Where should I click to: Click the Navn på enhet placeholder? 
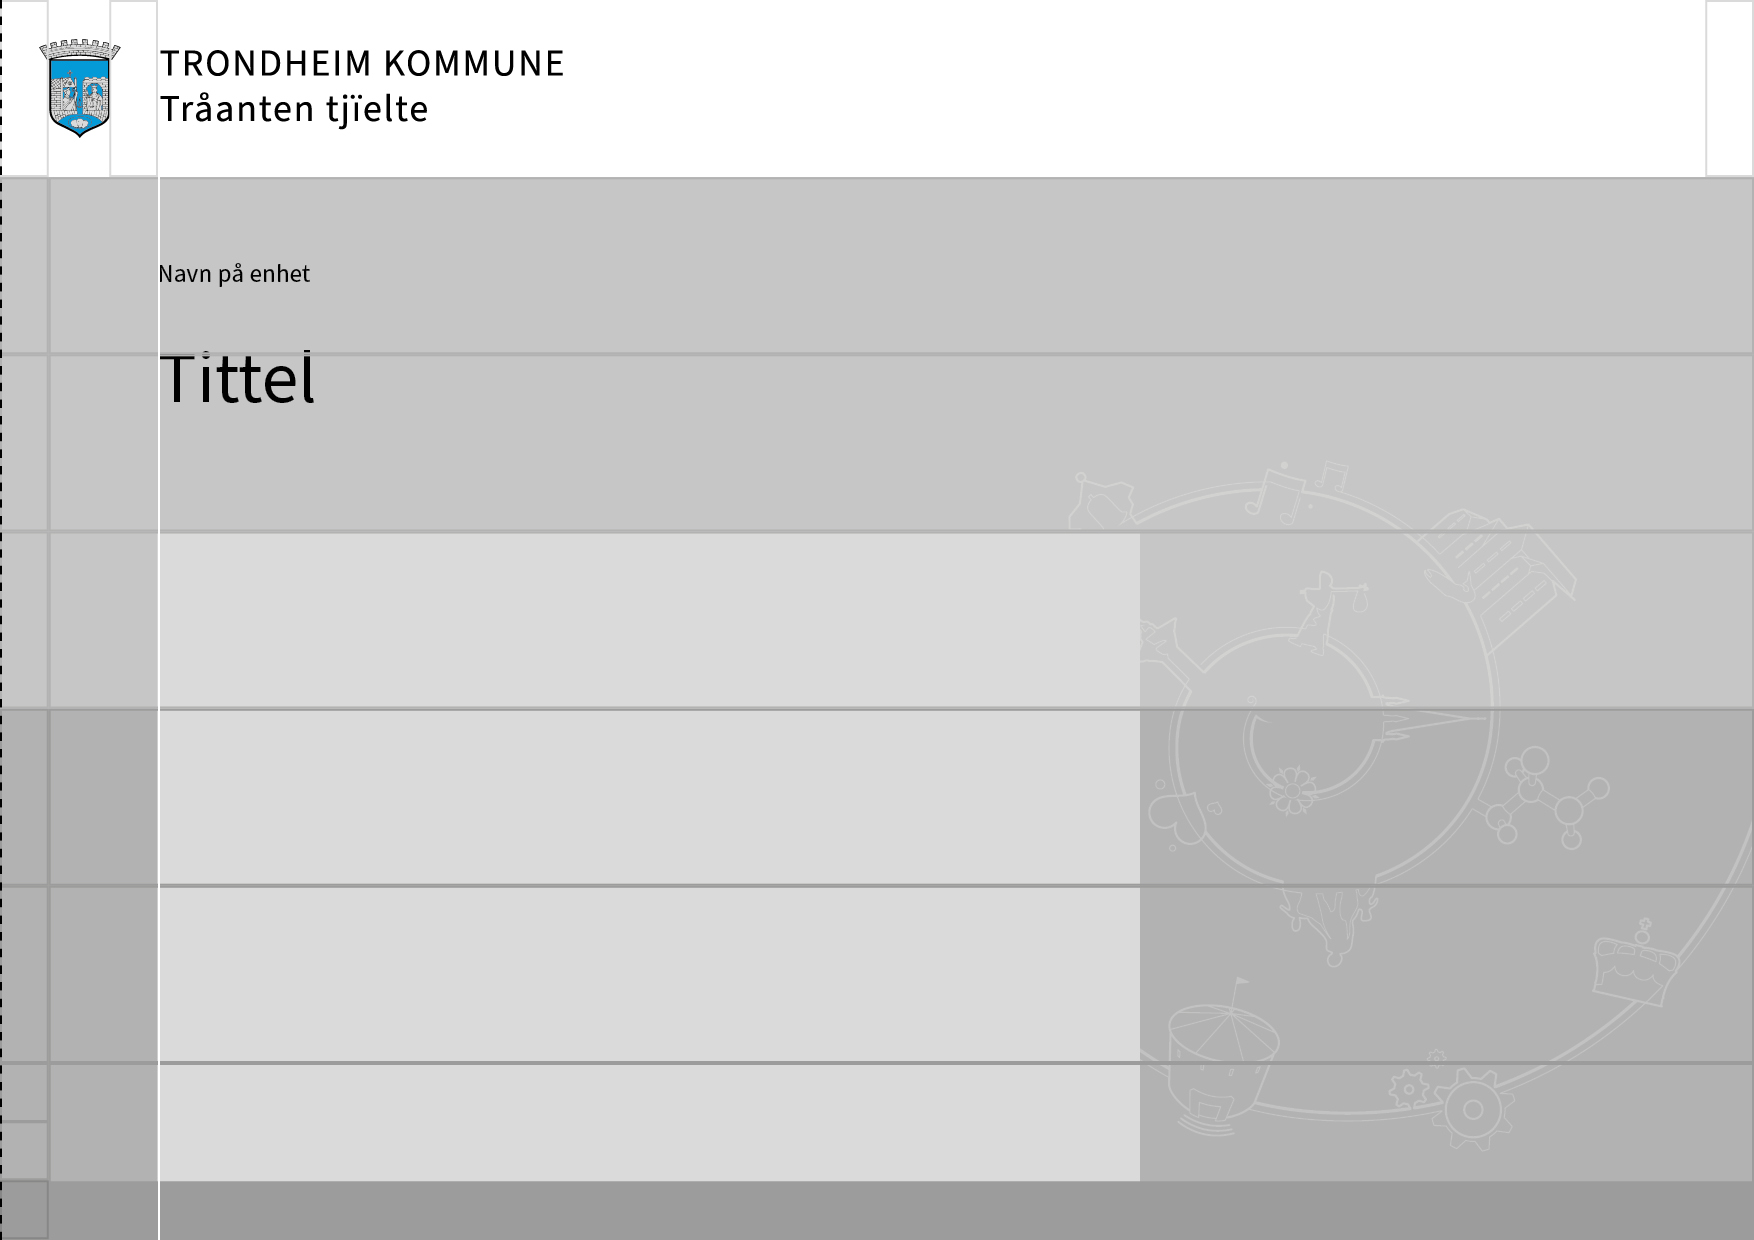tap(234, 274)
